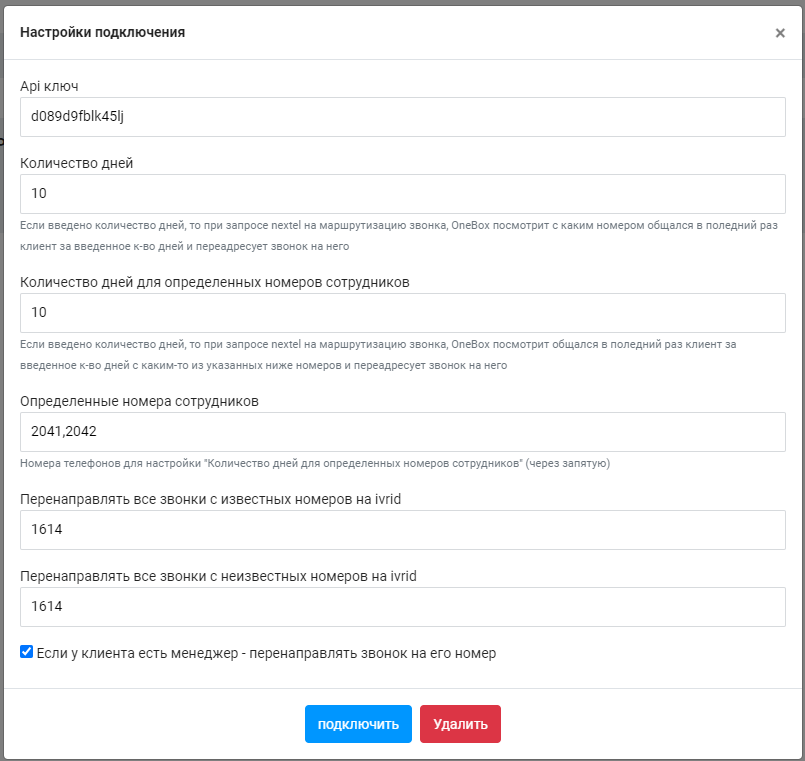The image size is (805, 761).
Task: Click the days field for specific employee numbers
Action: point(402,313)
